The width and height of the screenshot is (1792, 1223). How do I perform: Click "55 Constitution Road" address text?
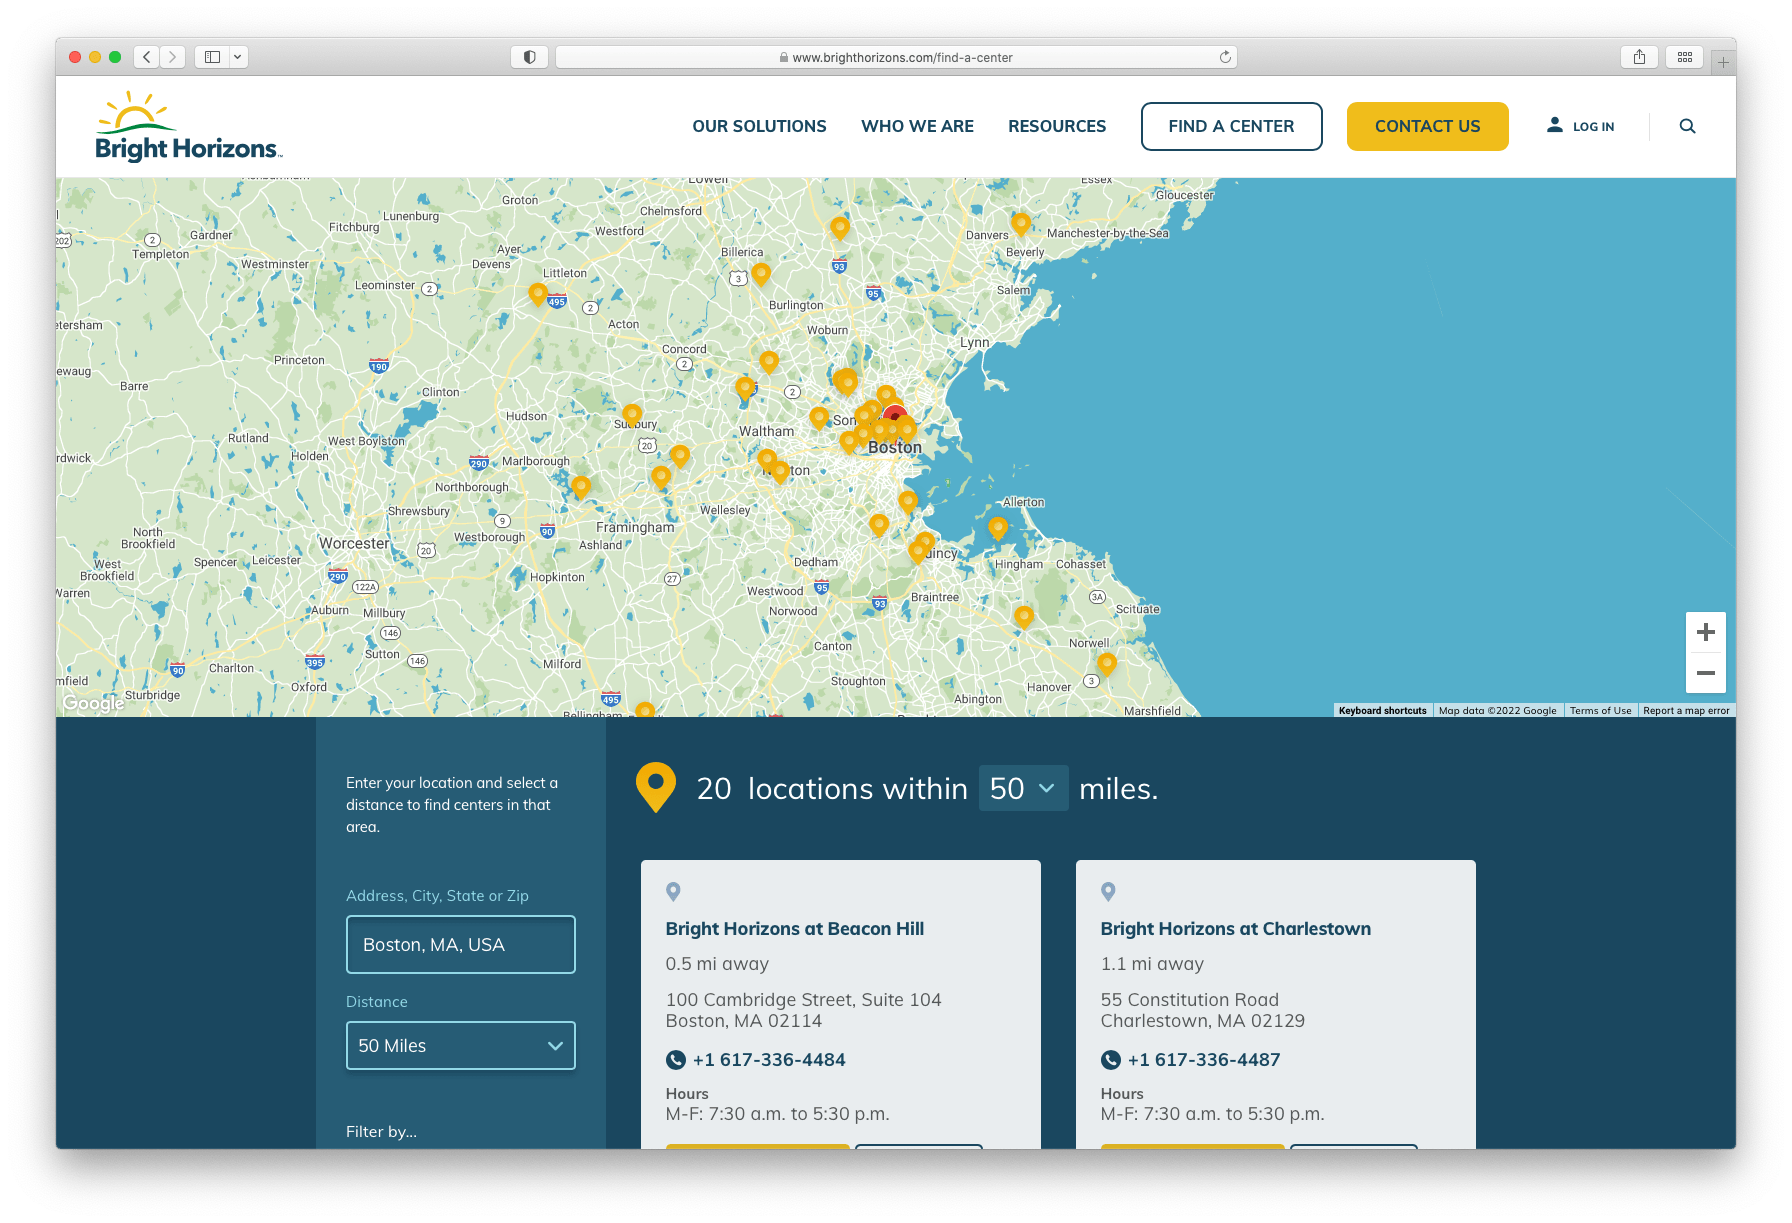pos(1190,1000)
